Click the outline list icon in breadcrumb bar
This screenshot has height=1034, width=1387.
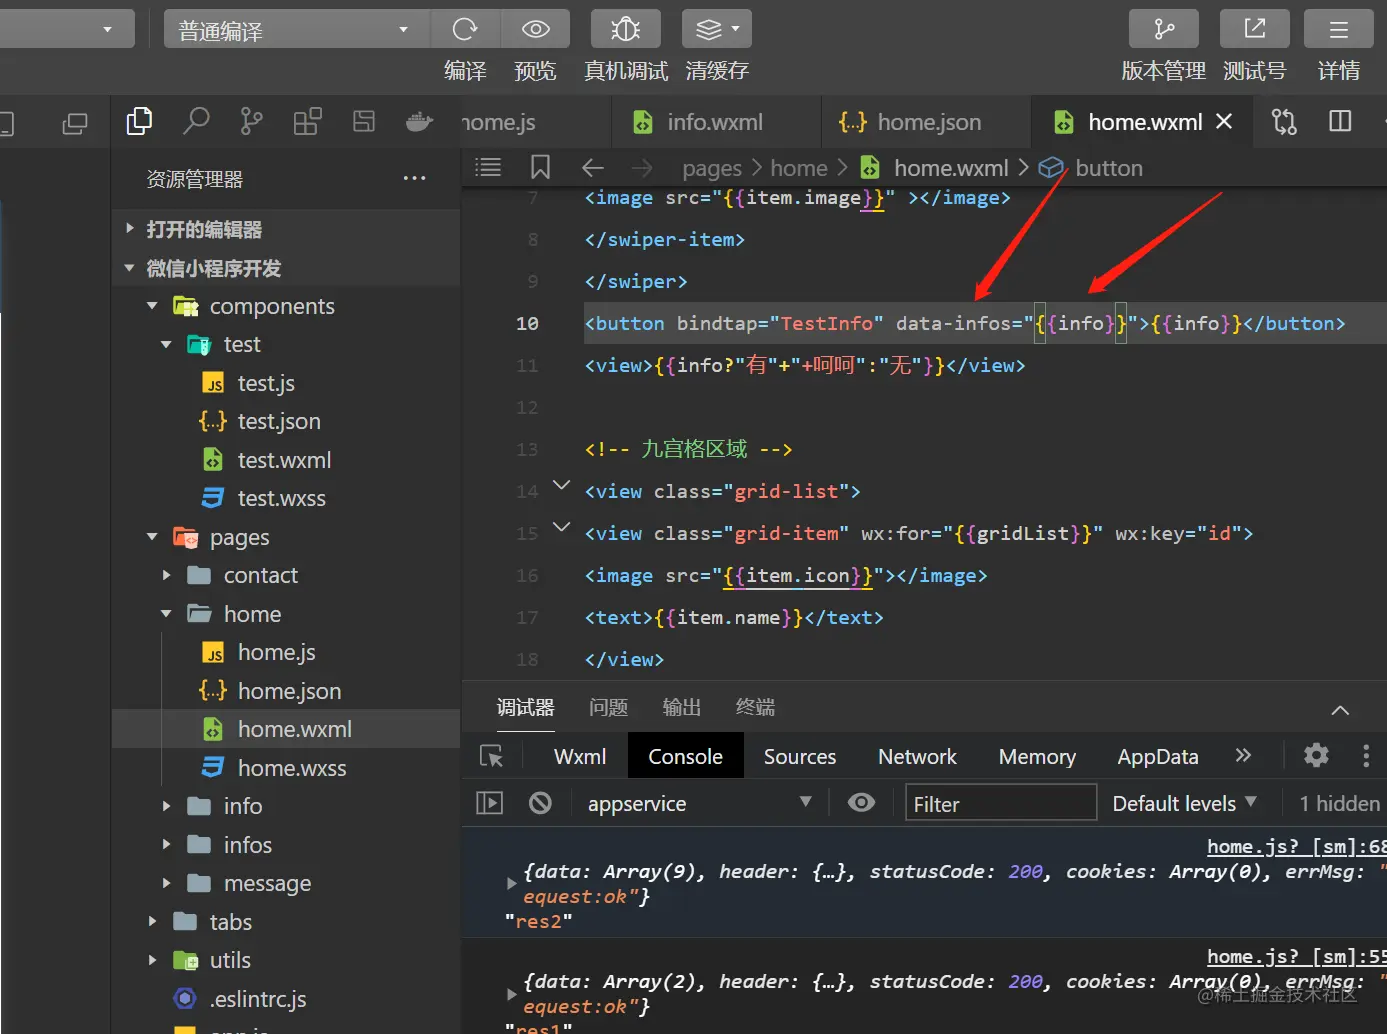click(x=488, y=167)
